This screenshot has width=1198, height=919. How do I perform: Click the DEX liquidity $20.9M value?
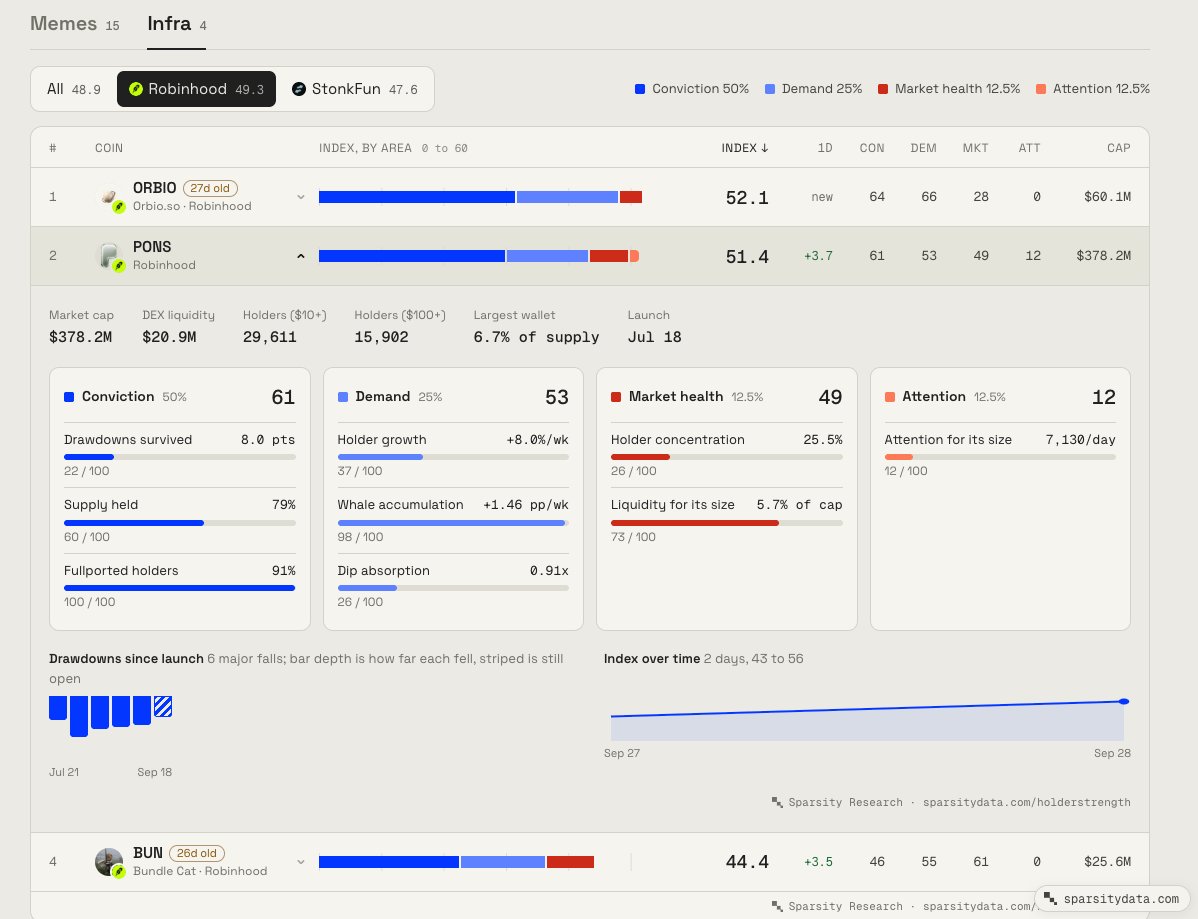coord(169,337)
